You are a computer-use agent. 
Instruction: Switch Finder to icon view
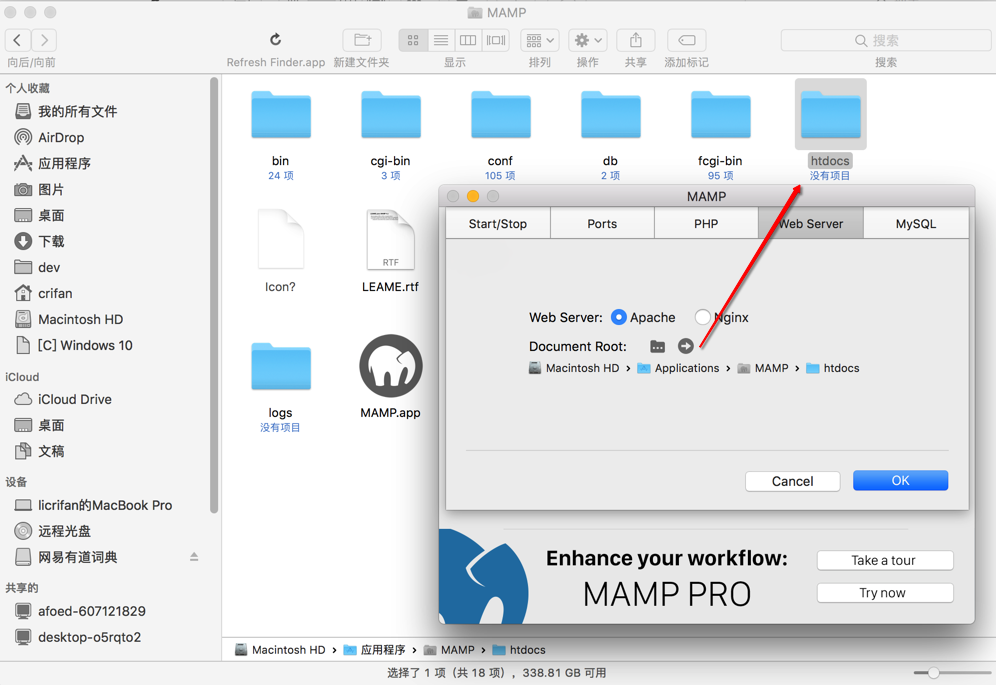413,41
